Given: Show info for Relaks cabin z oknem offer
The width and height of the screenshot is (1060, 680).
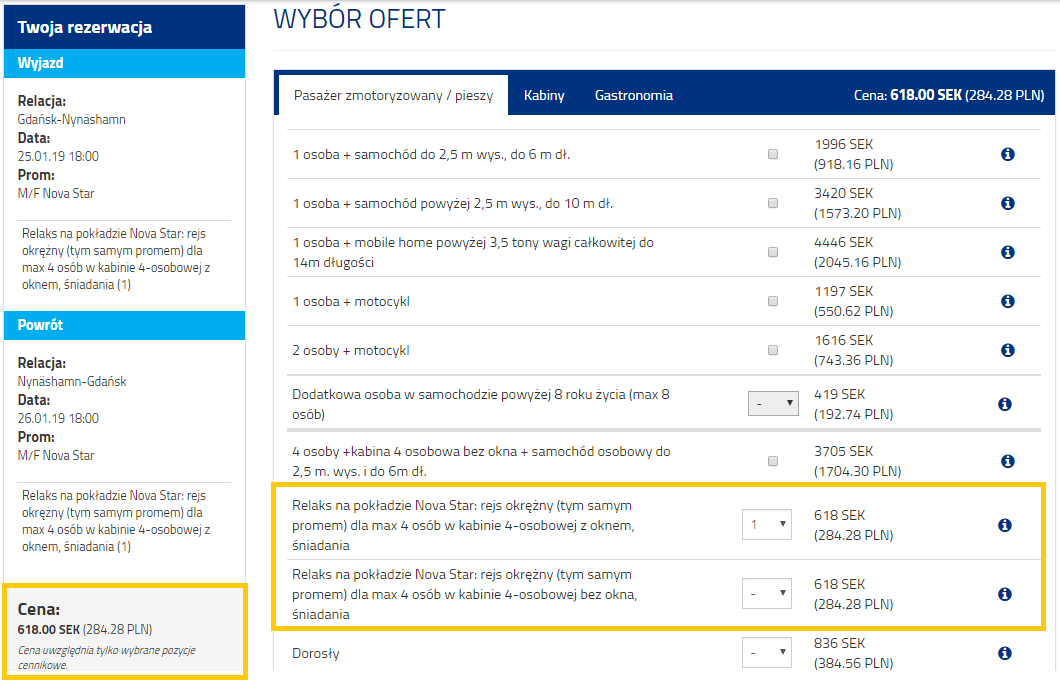Looking at the screenshot, I should [1005, 525].
